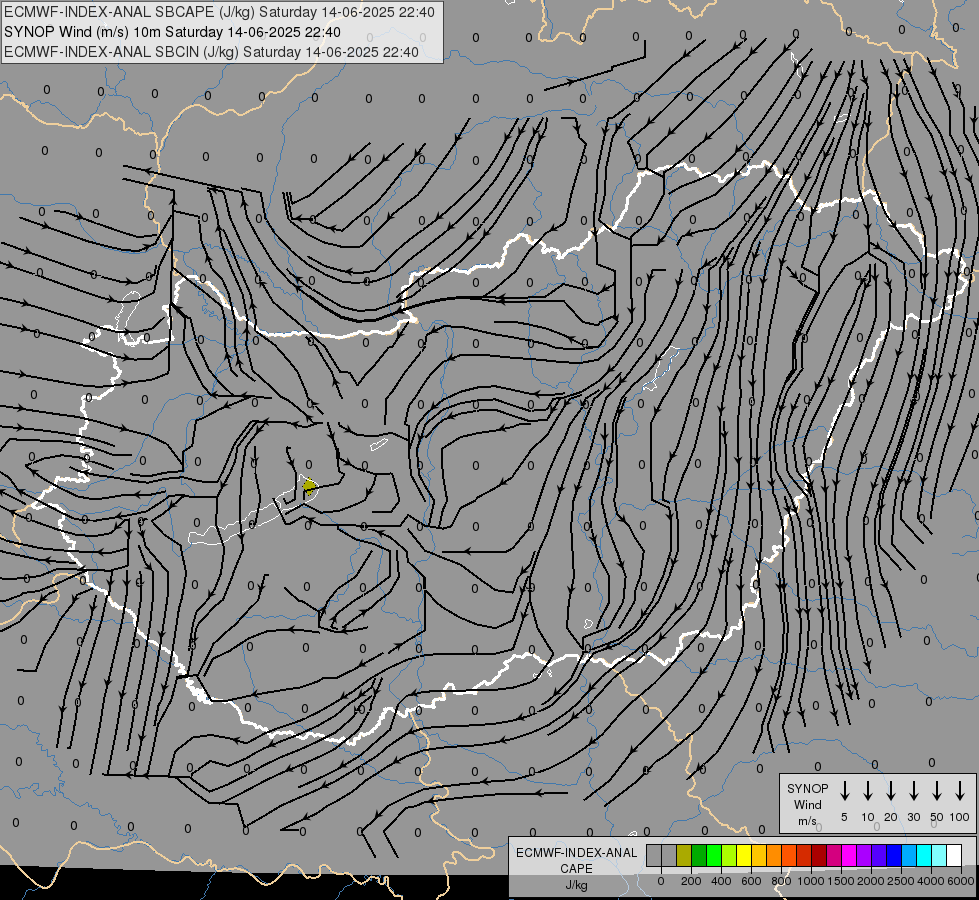Screen dimensions: 979x900
Task: Click the 50 m/s wind arrow in legend
Action: tap(937, 791)
